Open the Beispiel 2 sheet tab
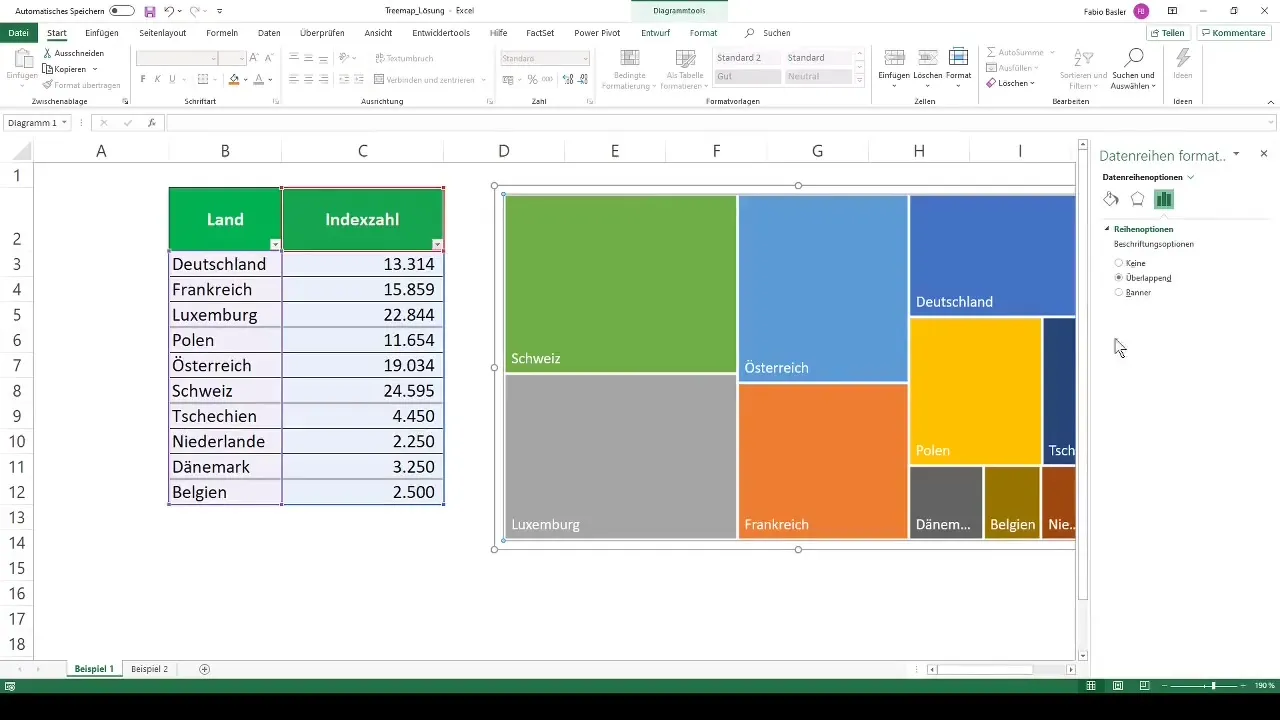The height and width of the screenshot is (720, 1280). tap(150, 668)
